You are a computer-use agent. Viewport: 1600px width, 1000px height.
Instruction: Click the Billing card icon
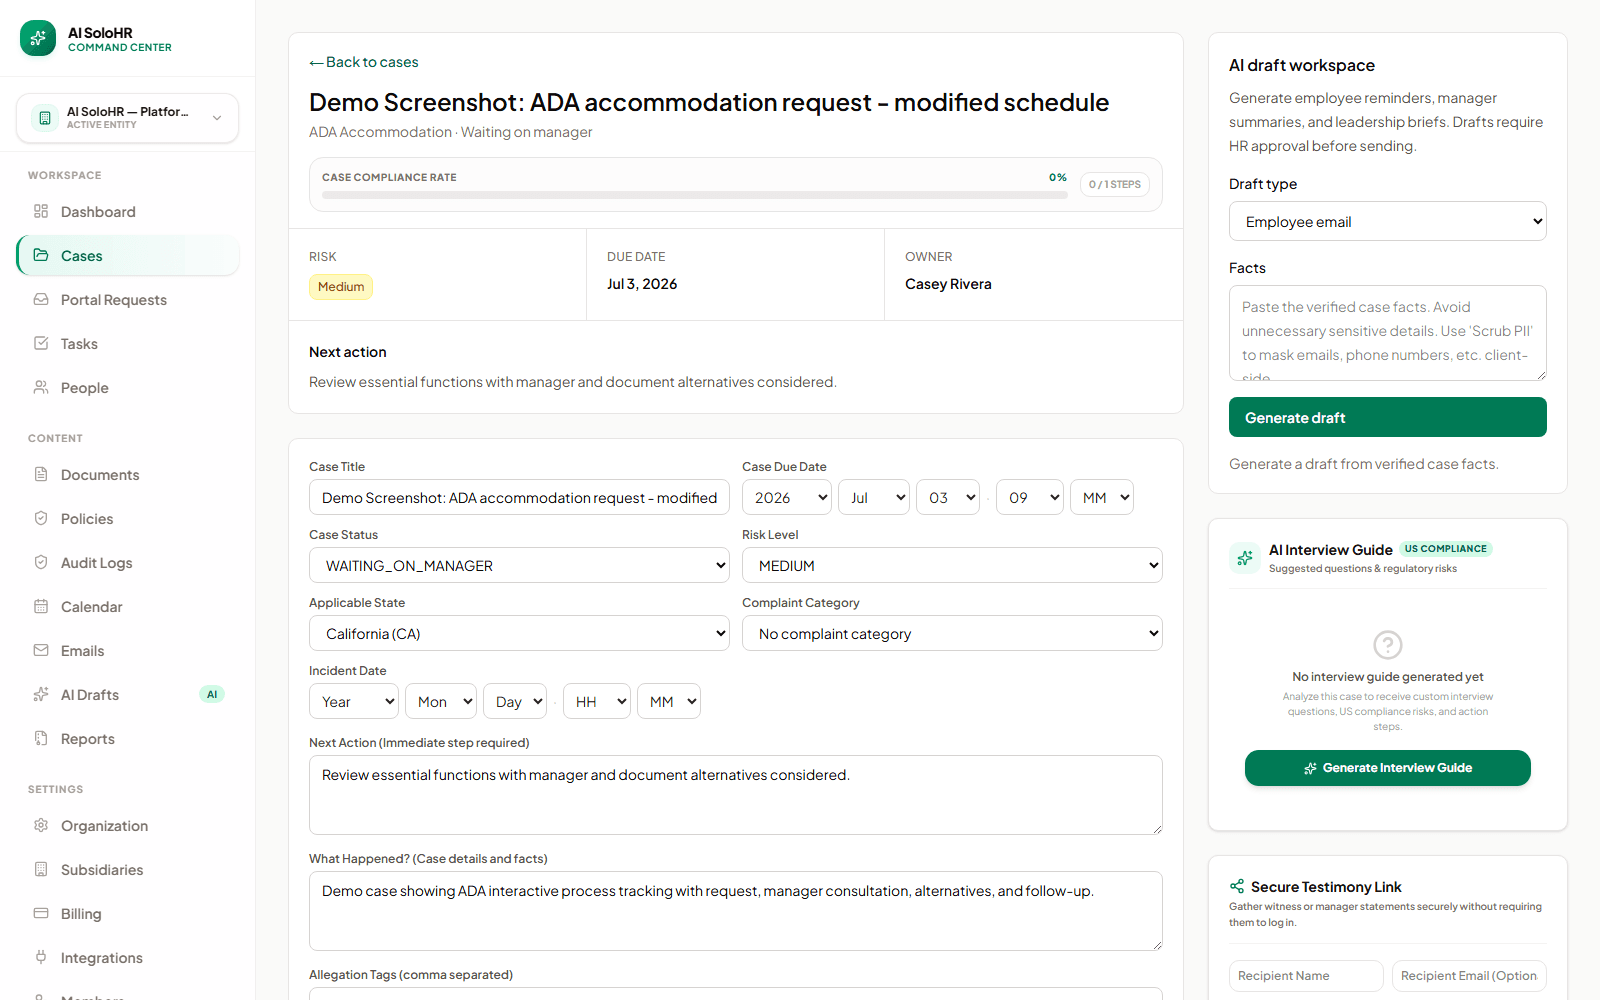pos(41,913)
